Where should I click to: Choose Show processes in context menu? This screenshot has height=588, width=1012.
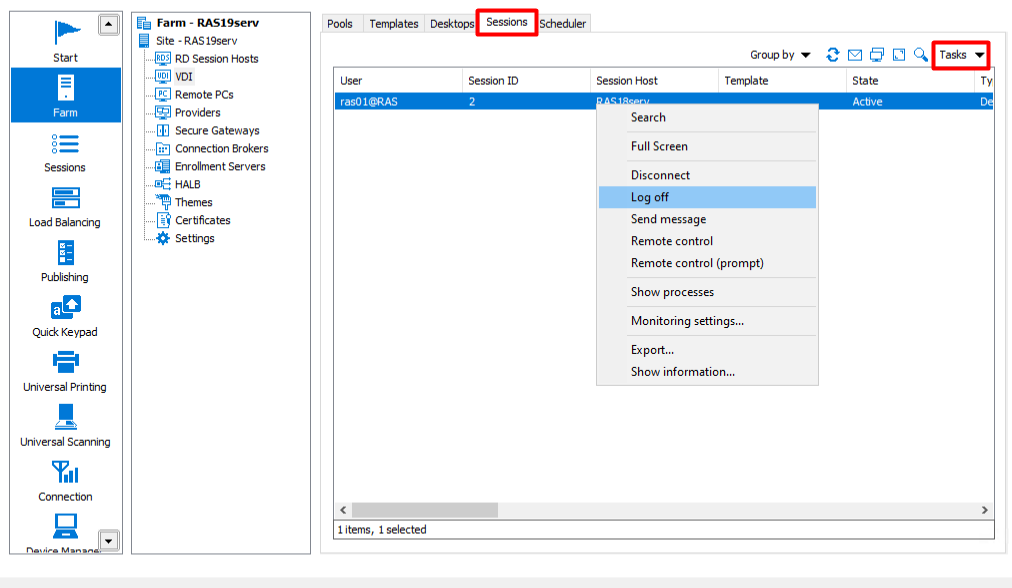point(672,292)
